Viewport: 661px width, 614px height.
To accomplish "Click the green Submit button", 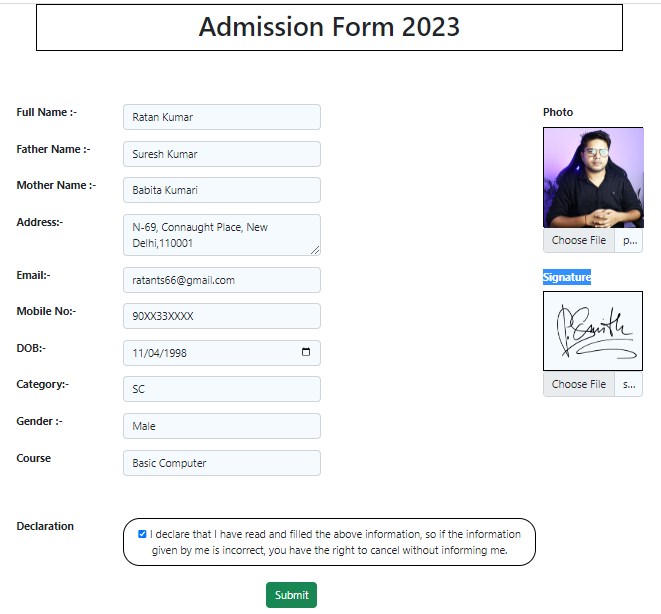I will point(291,595).
